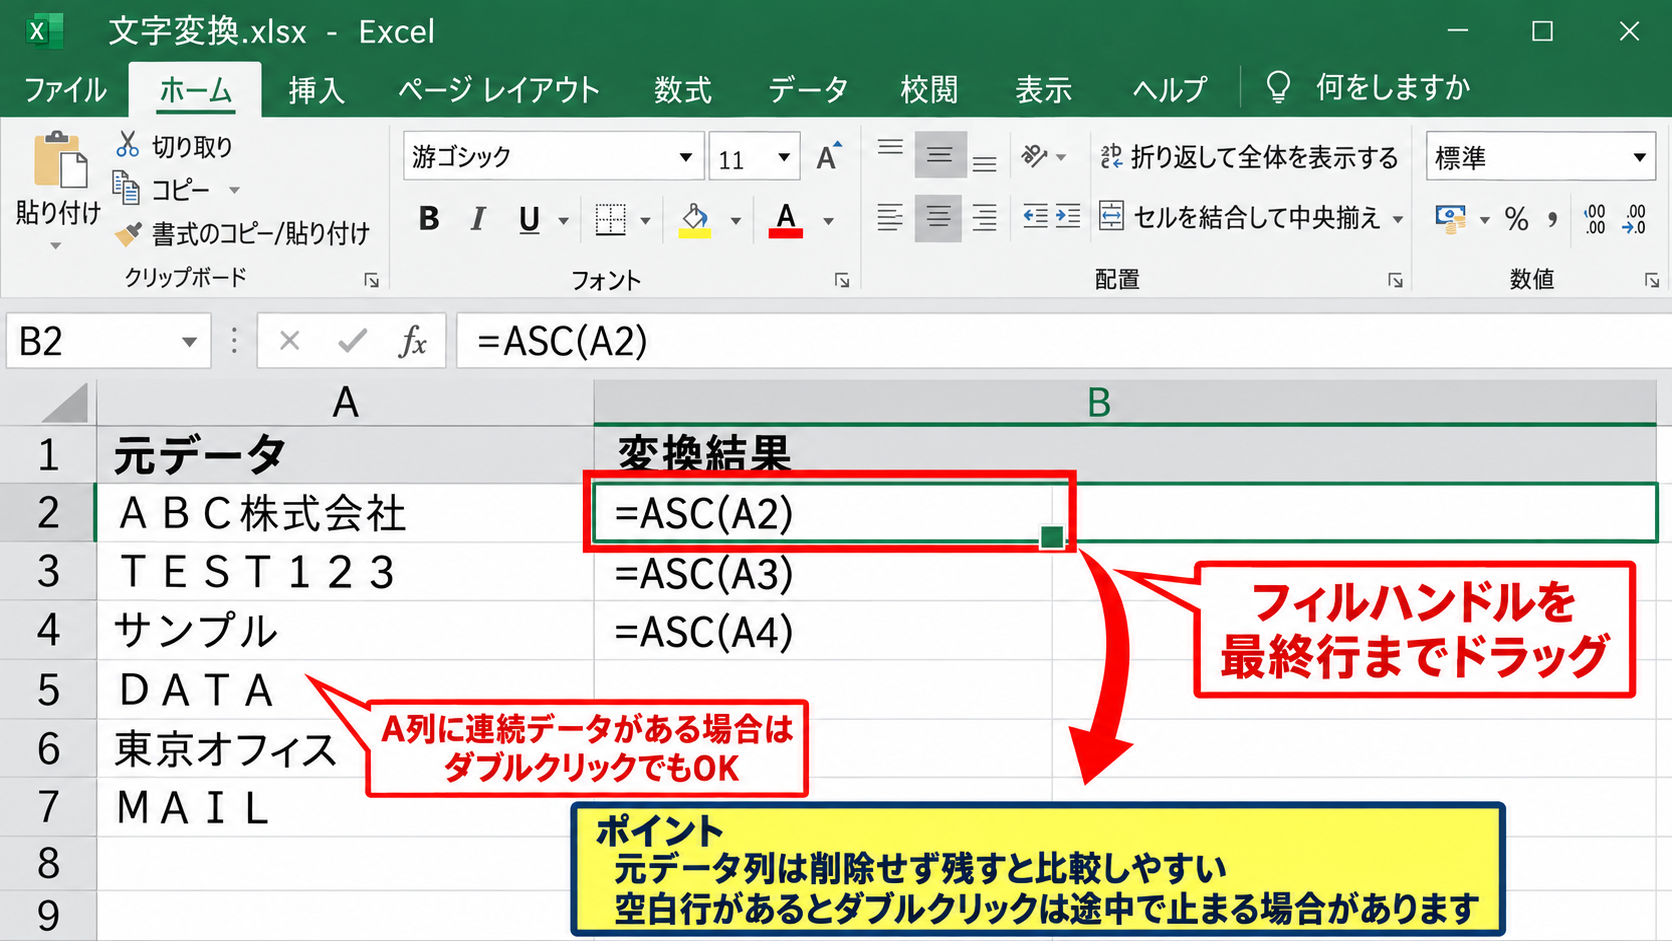Viewport: 1672px width, 941px height.
Task: Increase indent icon
Action: pos(1067,216)
